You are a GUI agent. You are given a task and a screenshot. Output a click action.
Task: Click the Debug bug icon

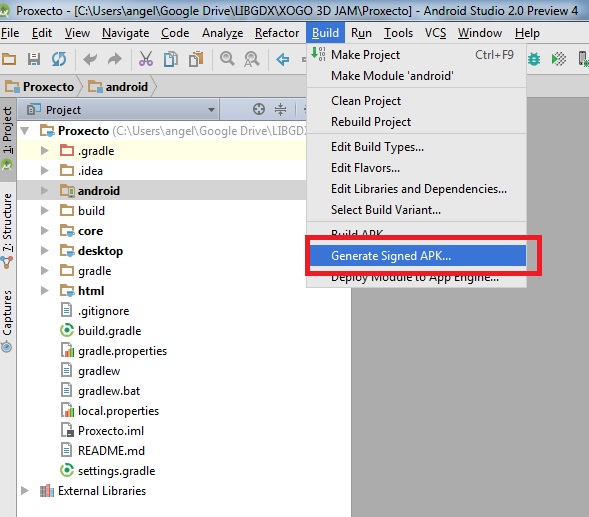(534, 59)
